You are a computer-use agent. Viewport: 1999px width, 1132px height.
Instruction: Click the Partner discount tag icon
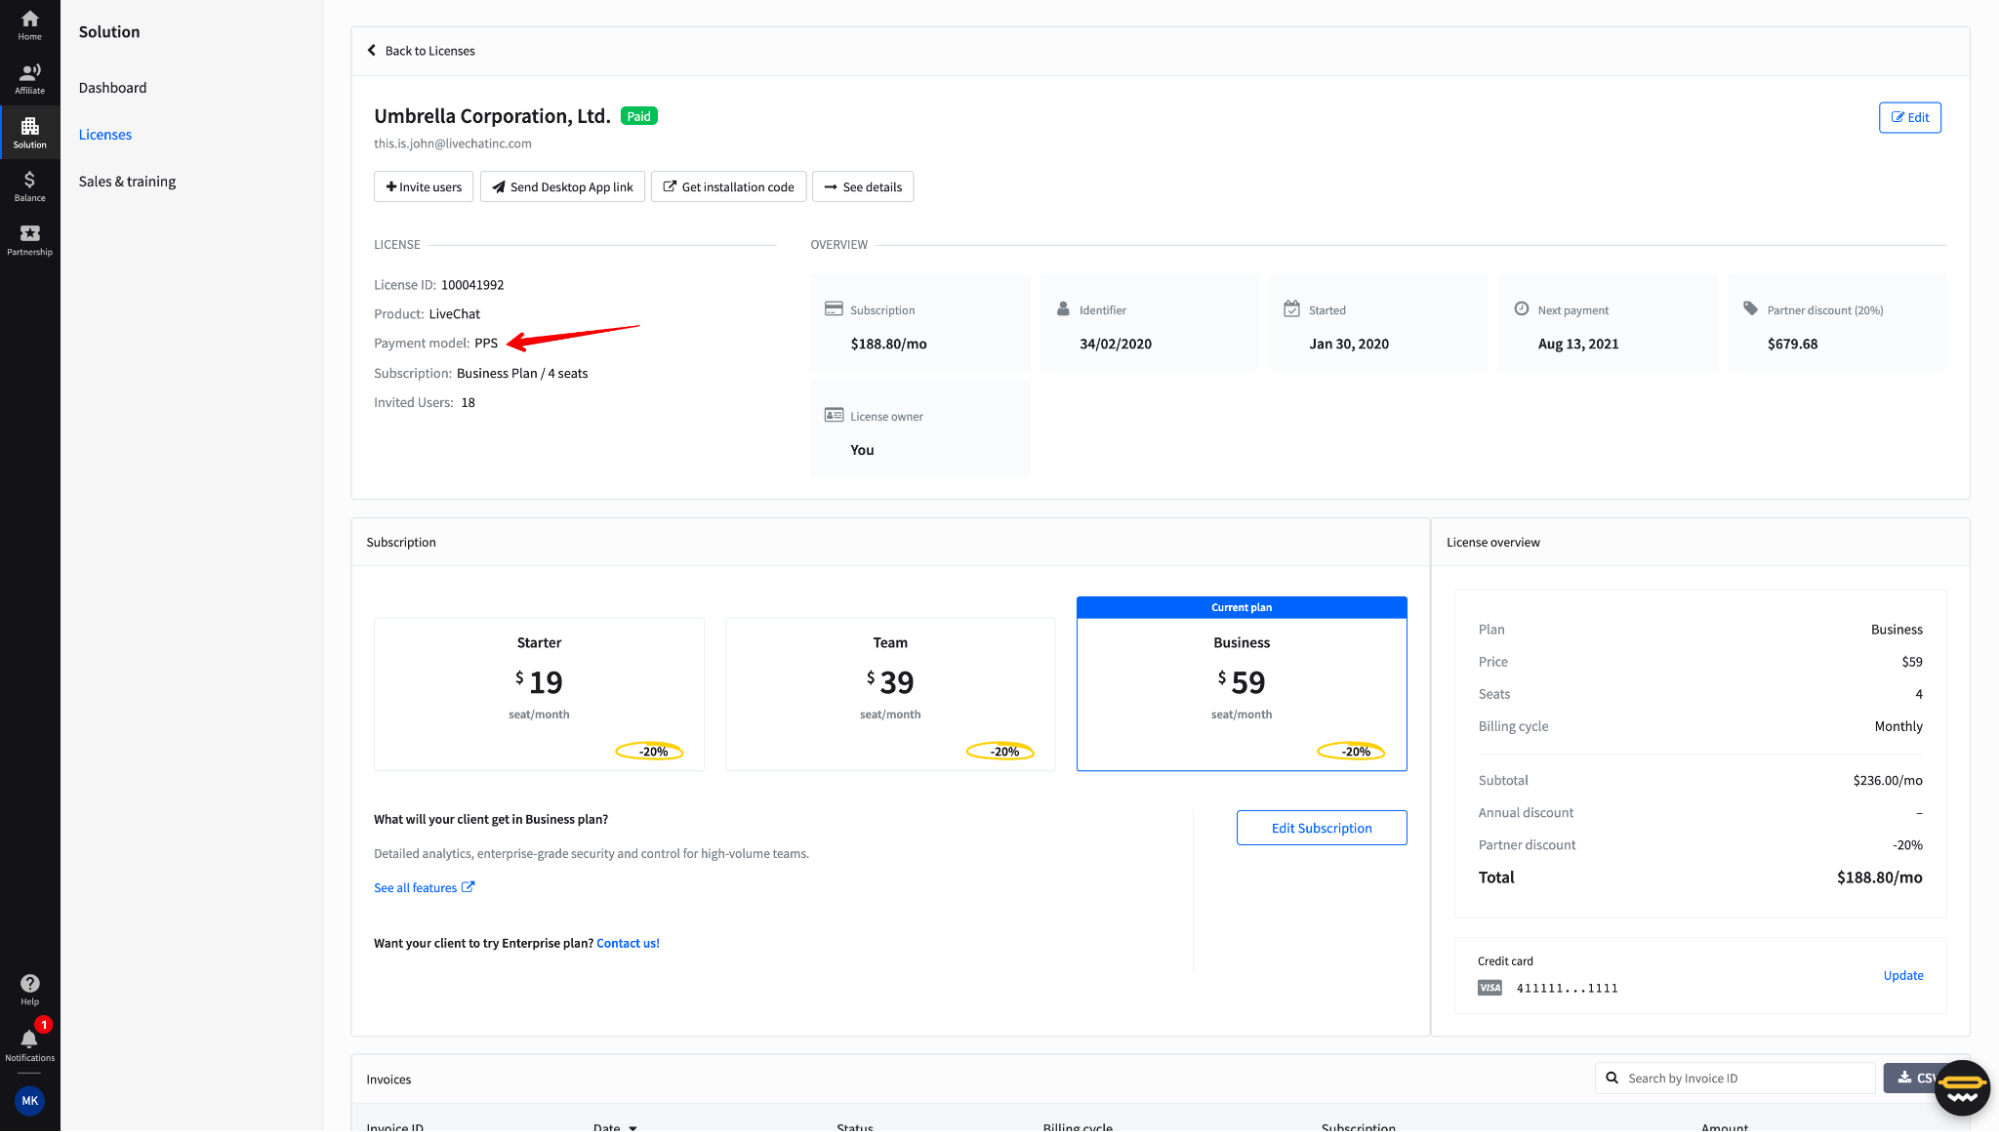click(1750, 309)
